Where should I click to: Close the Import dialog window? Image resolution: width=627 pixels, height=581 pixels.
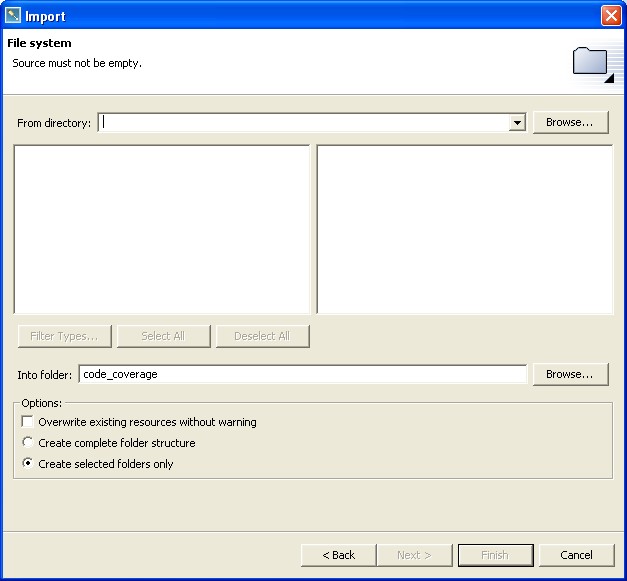tap(611, 15)
